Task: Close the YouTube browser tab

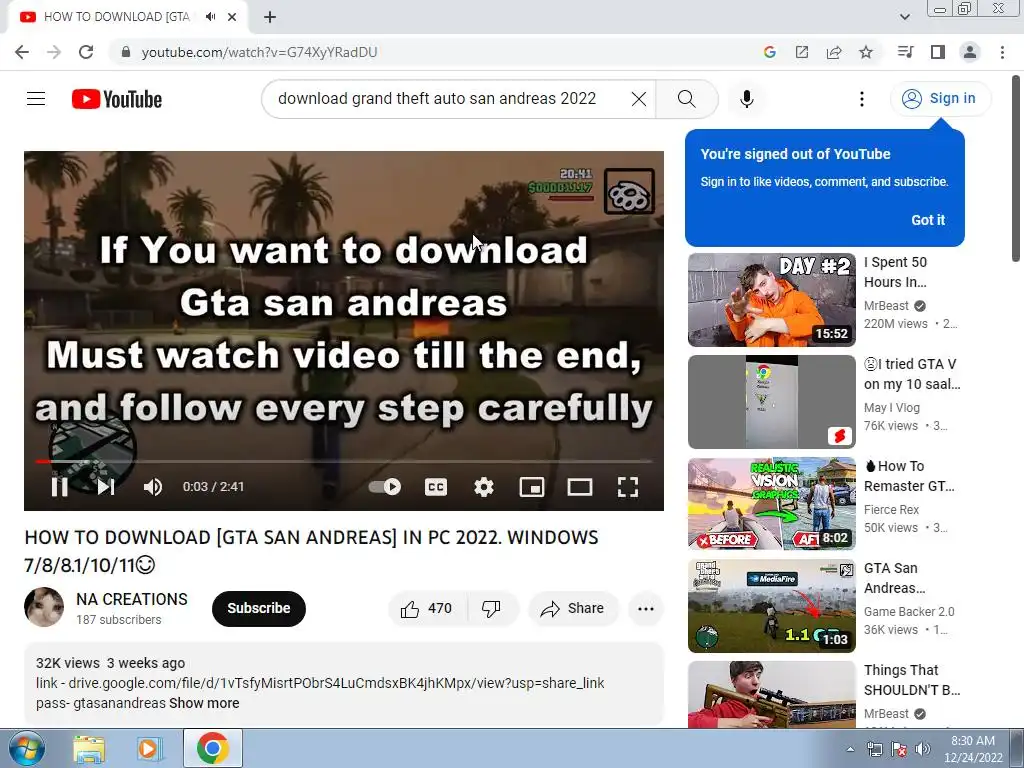Action: pyautogui.click(x=232, y=17)
